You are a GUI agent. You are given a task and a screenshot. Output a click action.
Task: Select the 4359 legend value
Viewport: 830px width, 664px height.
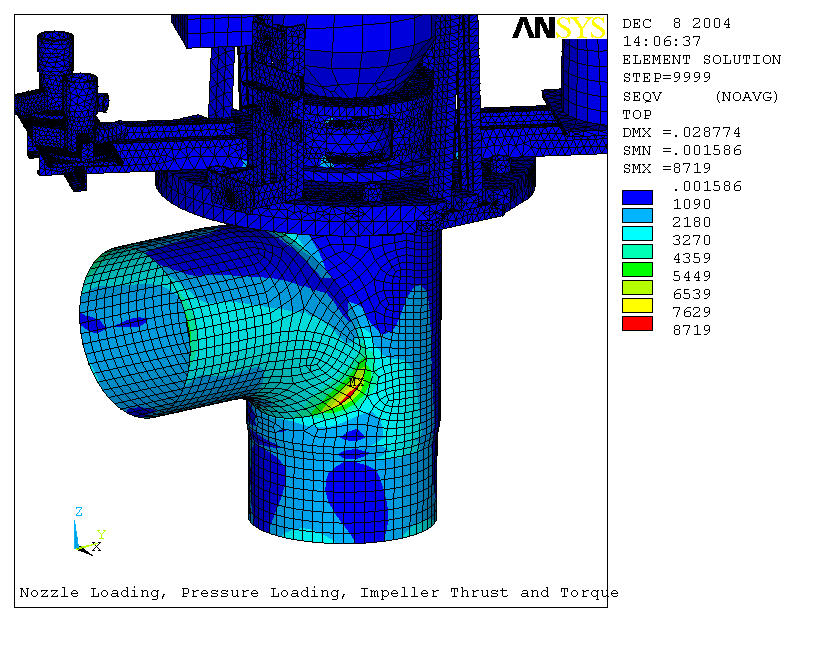pos(692,258)
